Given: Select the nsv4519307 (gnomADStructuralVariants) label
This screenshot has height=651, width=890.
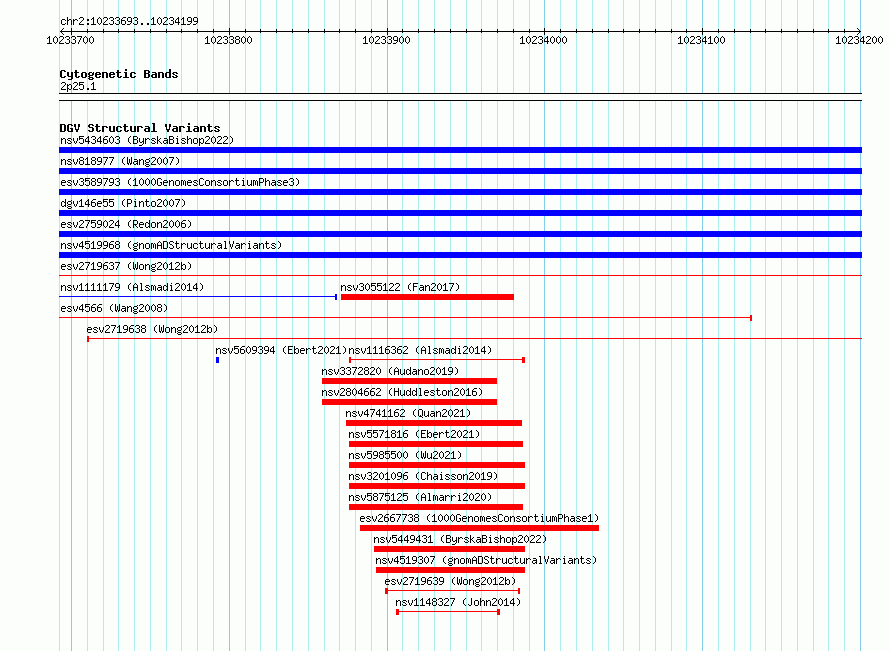Looking at the screenshot, I should tap(486, 560).
